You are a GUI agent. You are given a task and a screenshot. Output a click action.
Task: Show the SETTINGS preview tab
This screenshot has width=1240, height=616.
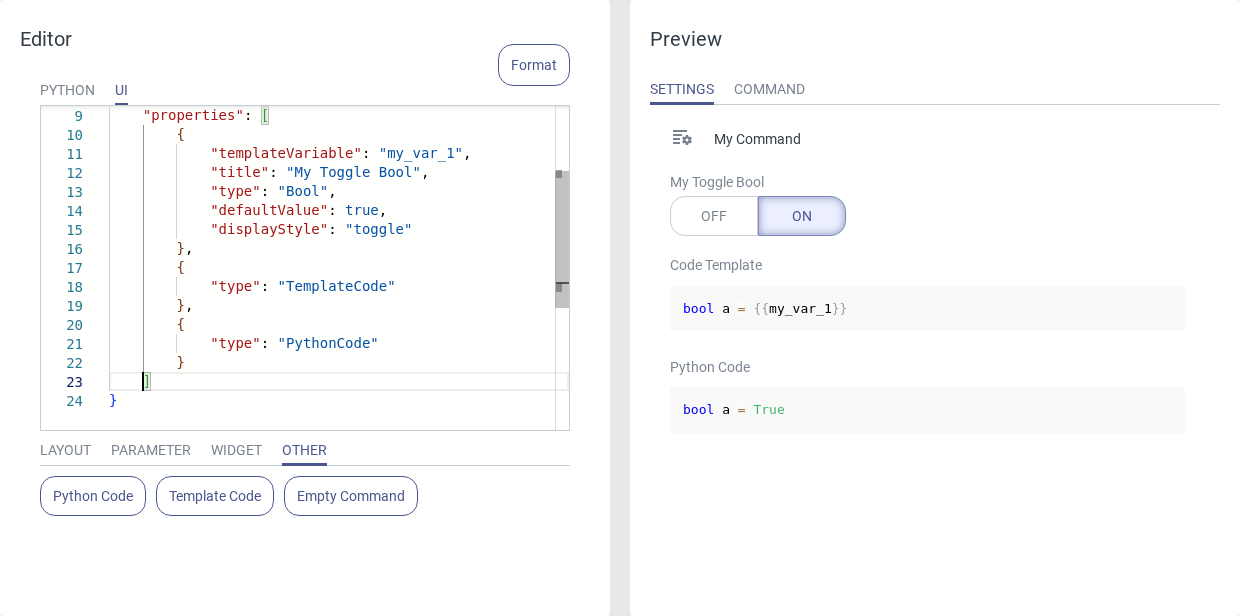(x=682, y=89)
